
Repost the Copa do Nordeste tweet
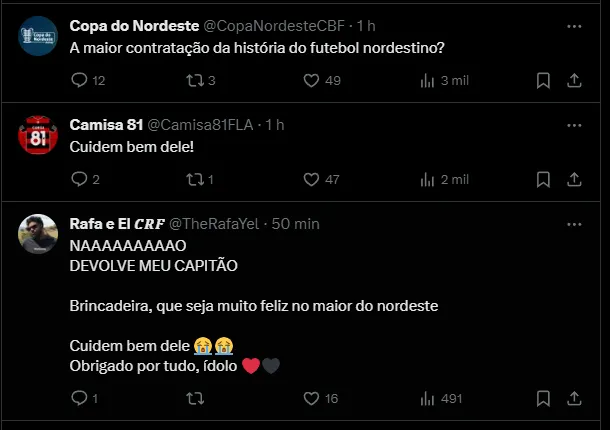[195, 80]
